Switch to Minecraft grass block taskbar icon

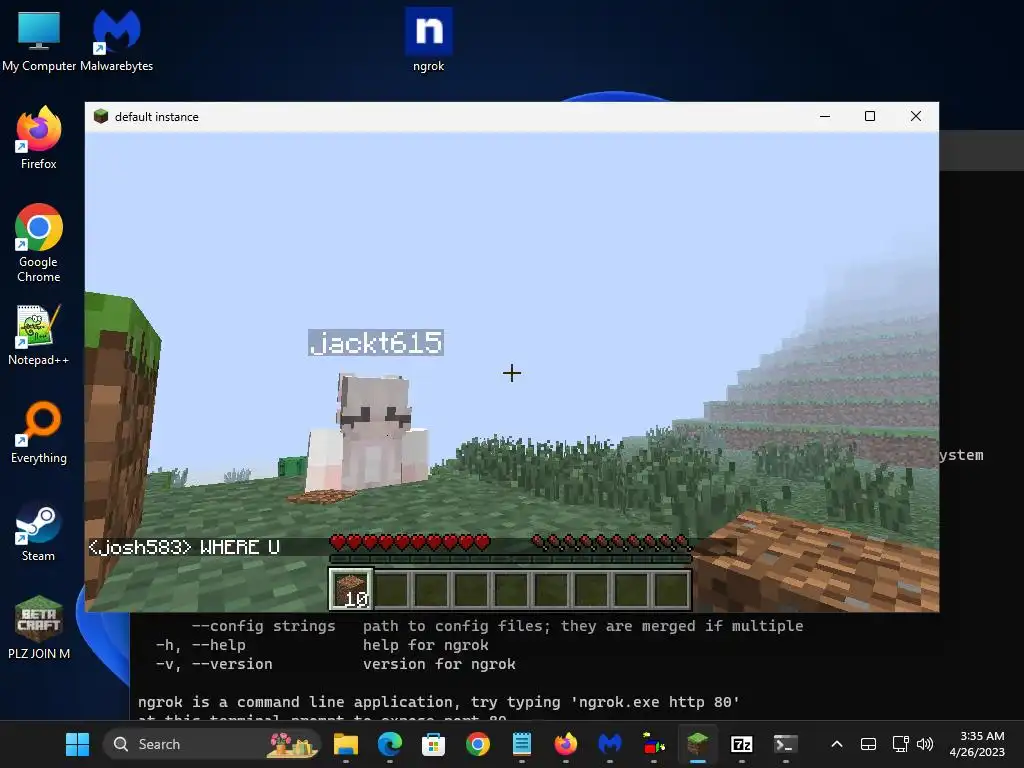697,744
